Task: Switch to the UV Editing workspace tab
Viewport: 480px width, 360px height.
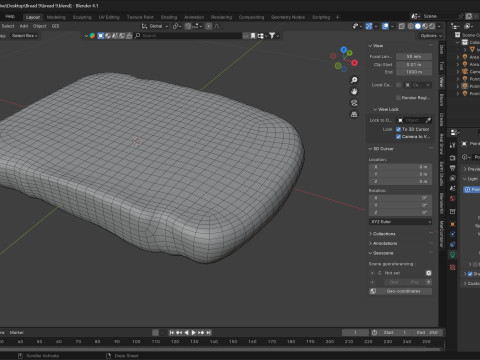Action: [x=109, y=17]
